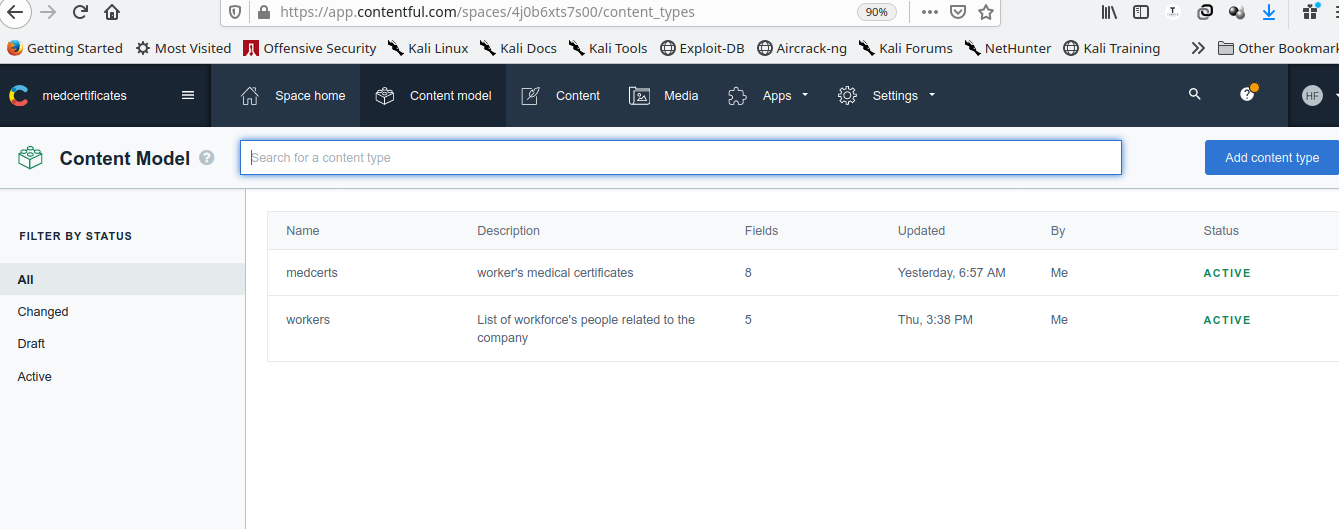Click the browser back arrow
1339x529 pixels.
pos(14,12)
